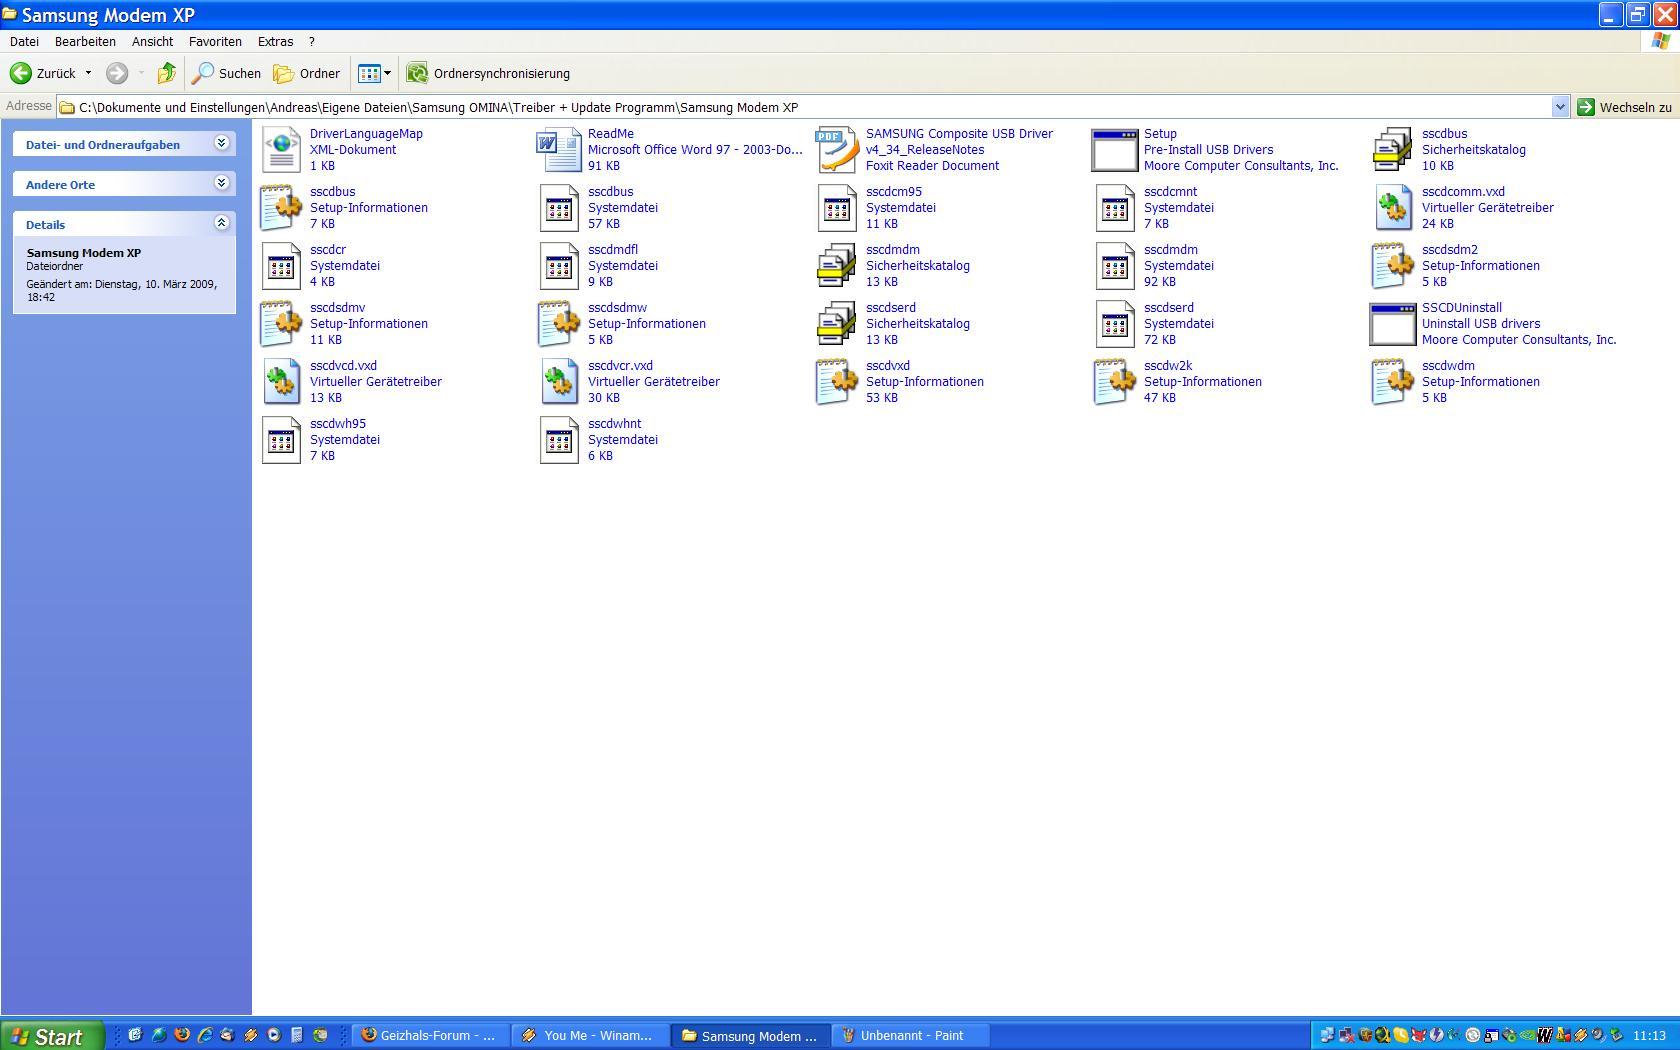Open the Zurück history dropdown arrow
The height and width of the screenshot is (1050, 1680).
pos(88,73)
